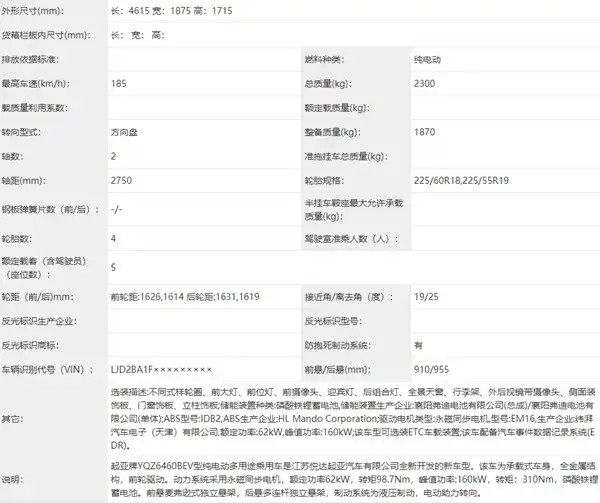The height and width of the screenshot is (503, 600).
Task: Select tire spec 225/60R18,225/55R19
Action: click(461, 180)
